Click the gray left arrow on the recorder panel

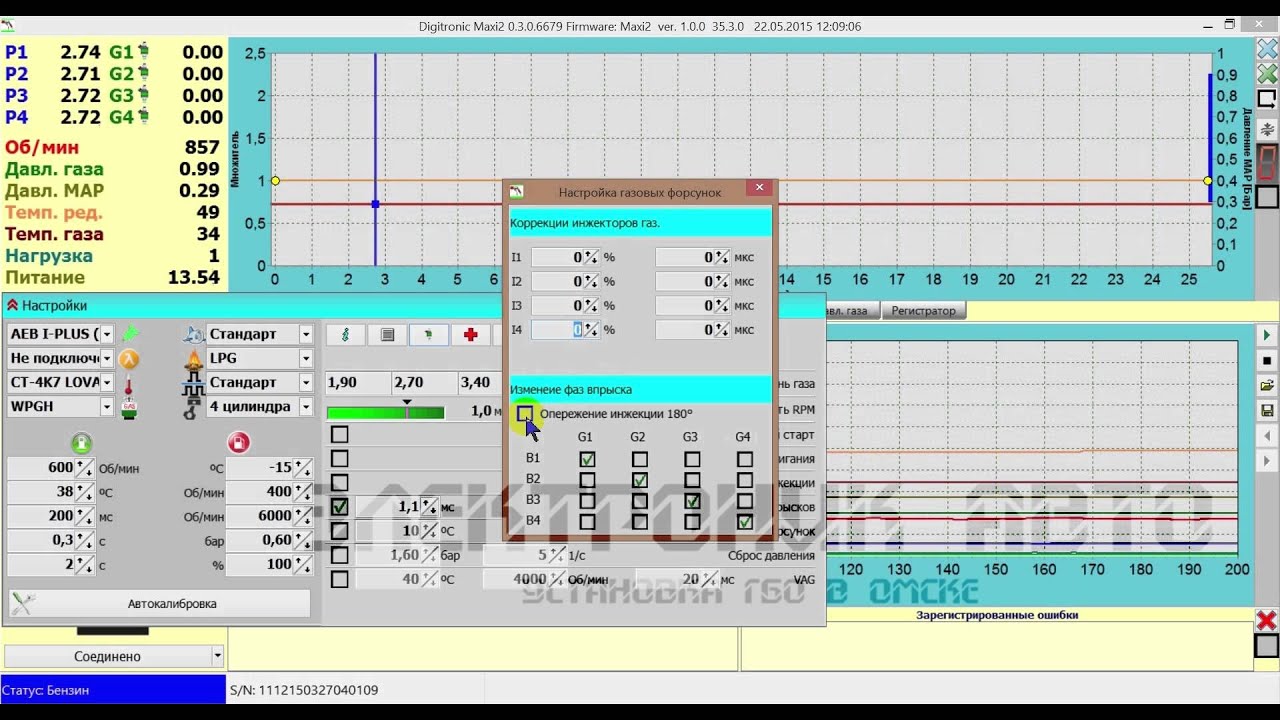[1267, 436]
